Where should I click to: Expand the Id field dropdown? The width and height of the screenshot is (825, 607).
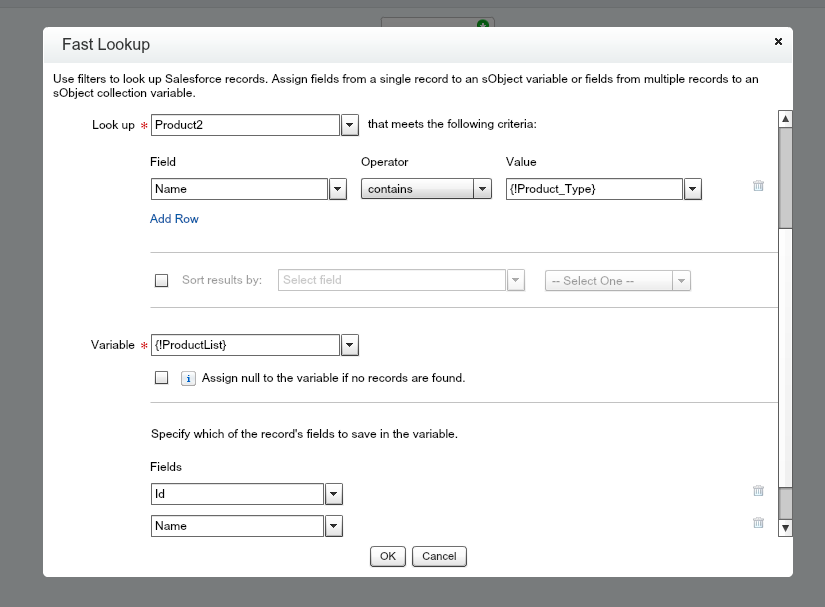coord(334,494)
